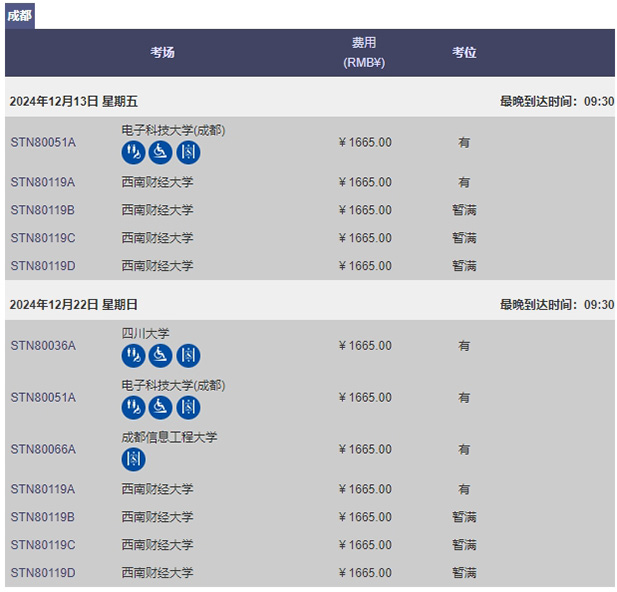The height and width of the screenshot is (592, 617).
Task: Click hearing aid icon for December 22 电子科技大学
Action: (x=133, y=407)
